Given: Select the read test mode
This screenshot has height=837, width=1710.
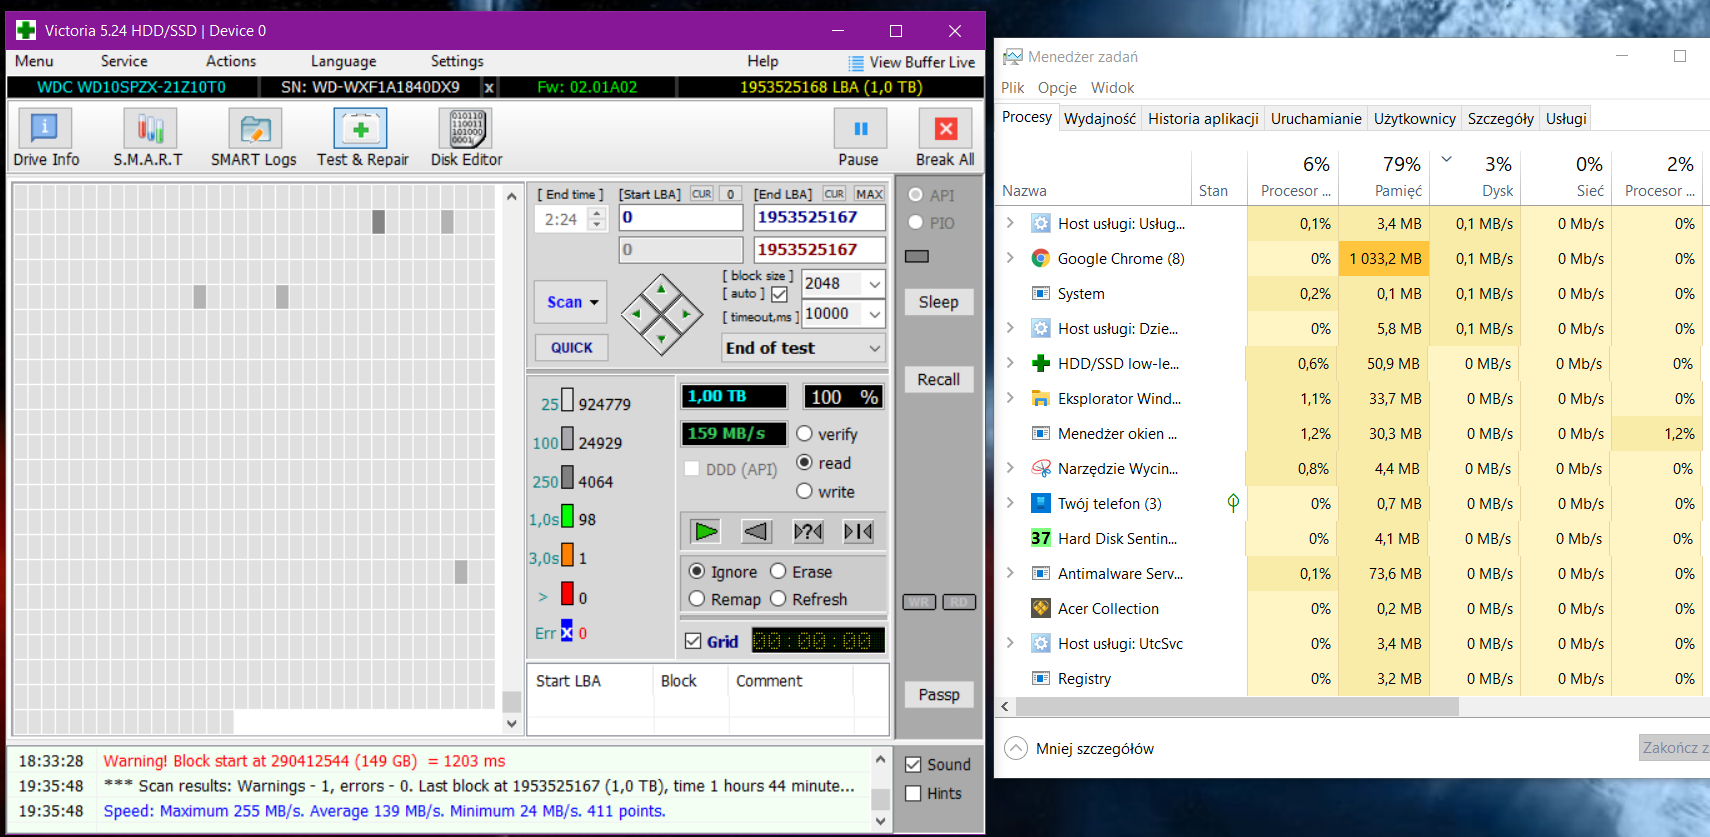Looking at the screenshot, I should point(804,463).
